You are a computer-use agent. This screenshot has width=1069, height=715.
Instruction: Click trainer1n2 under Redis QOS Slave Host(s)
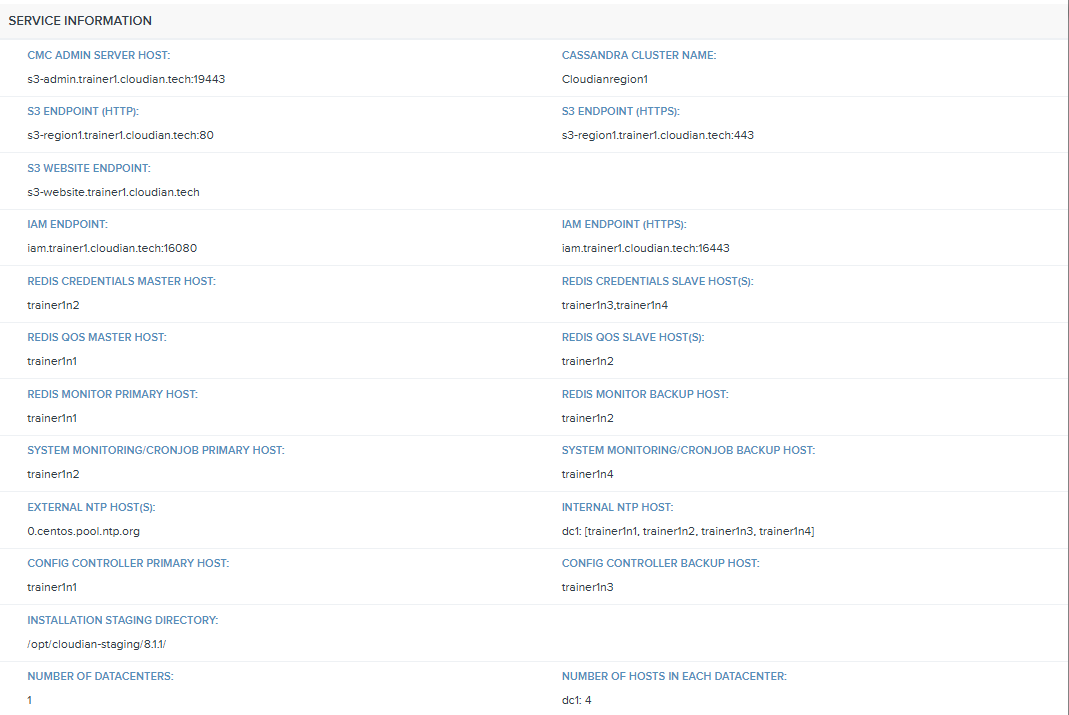coord(588,361)
